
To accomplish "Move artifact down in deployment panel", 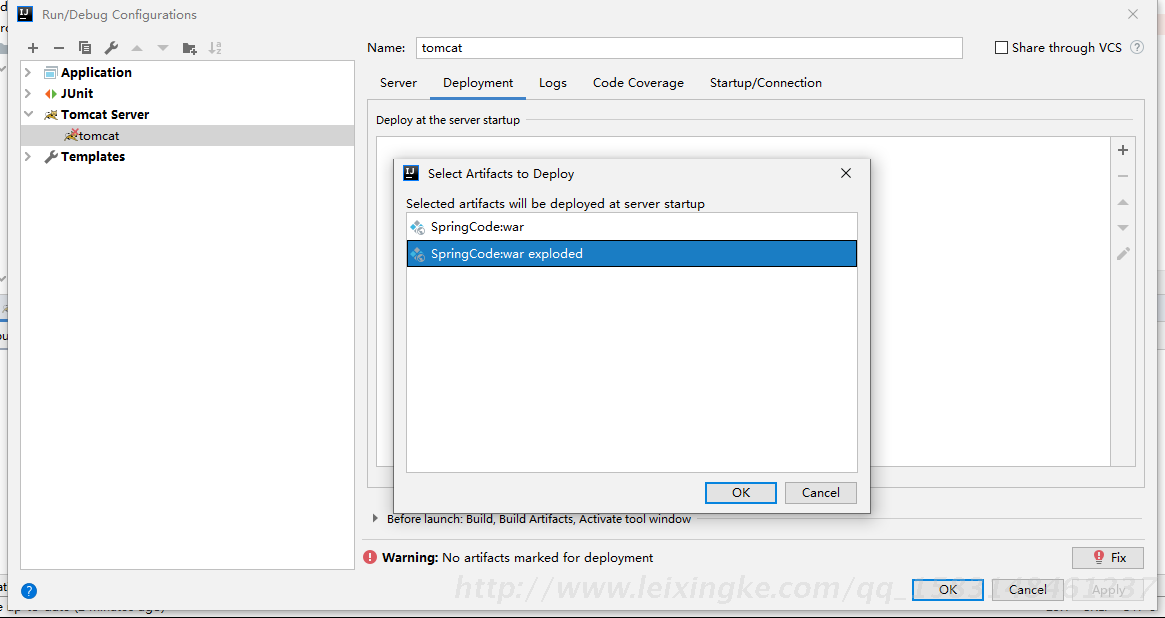I will pyautogui.click(x=1123, y=228).
